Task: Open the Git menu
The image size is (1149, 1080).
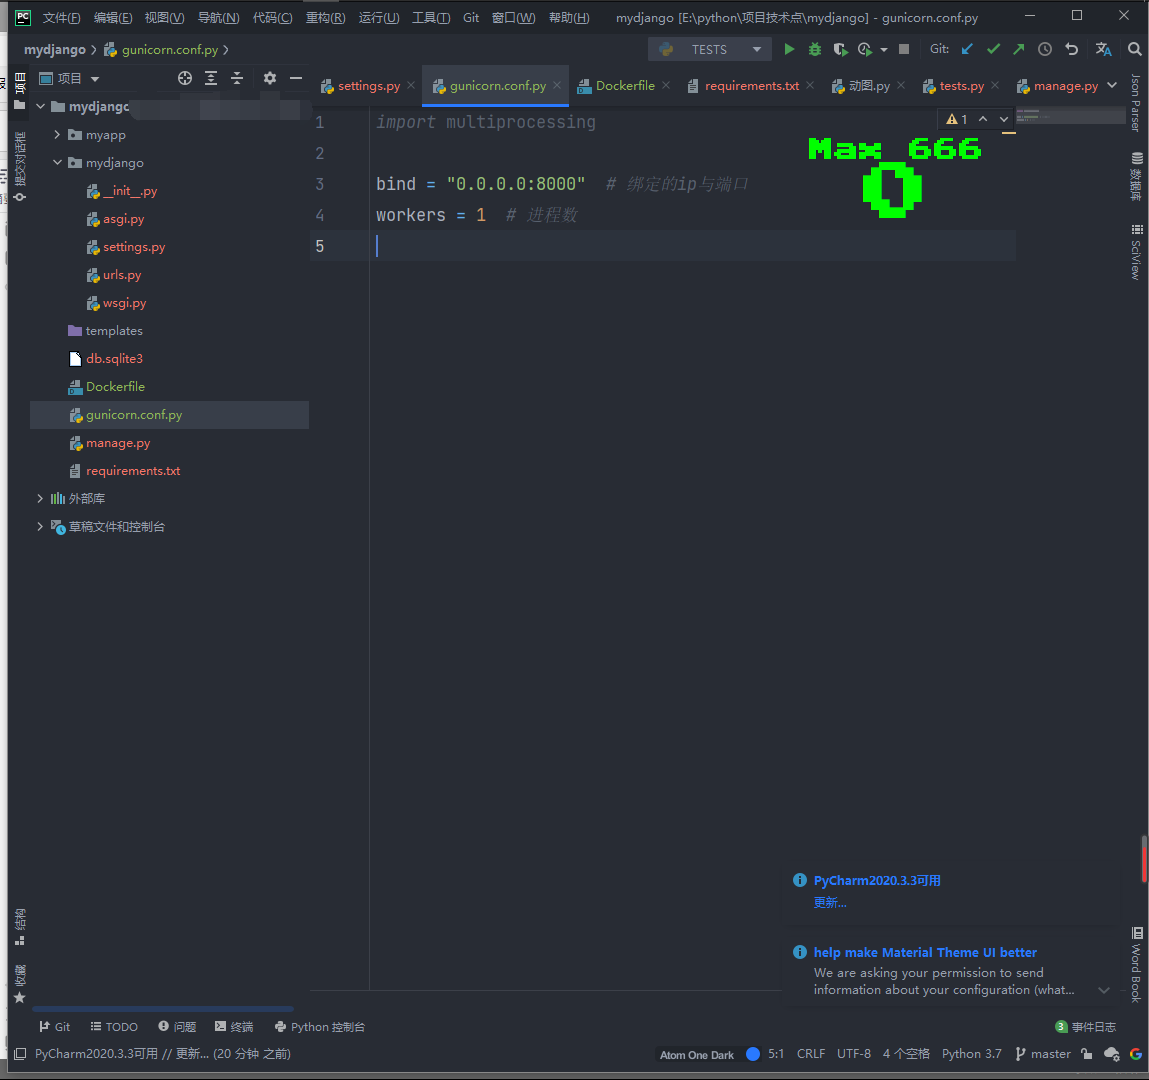Action: [x=471, y=18]
